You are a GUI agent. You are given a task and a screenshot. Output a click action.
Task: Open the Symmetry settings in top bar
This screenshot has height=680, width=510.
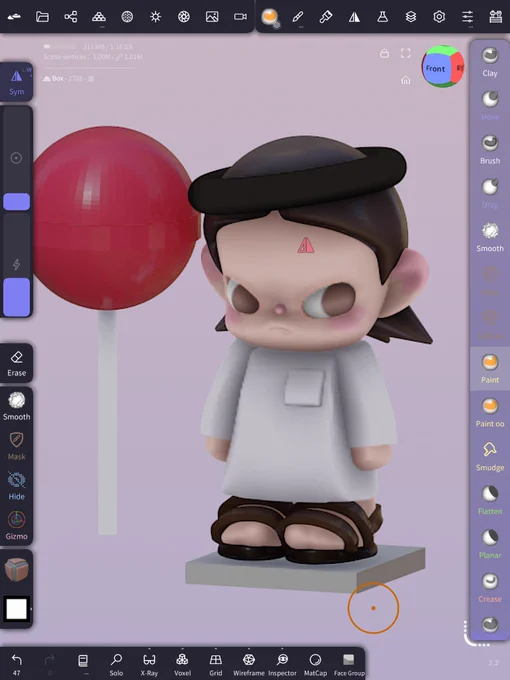(354, 17)
